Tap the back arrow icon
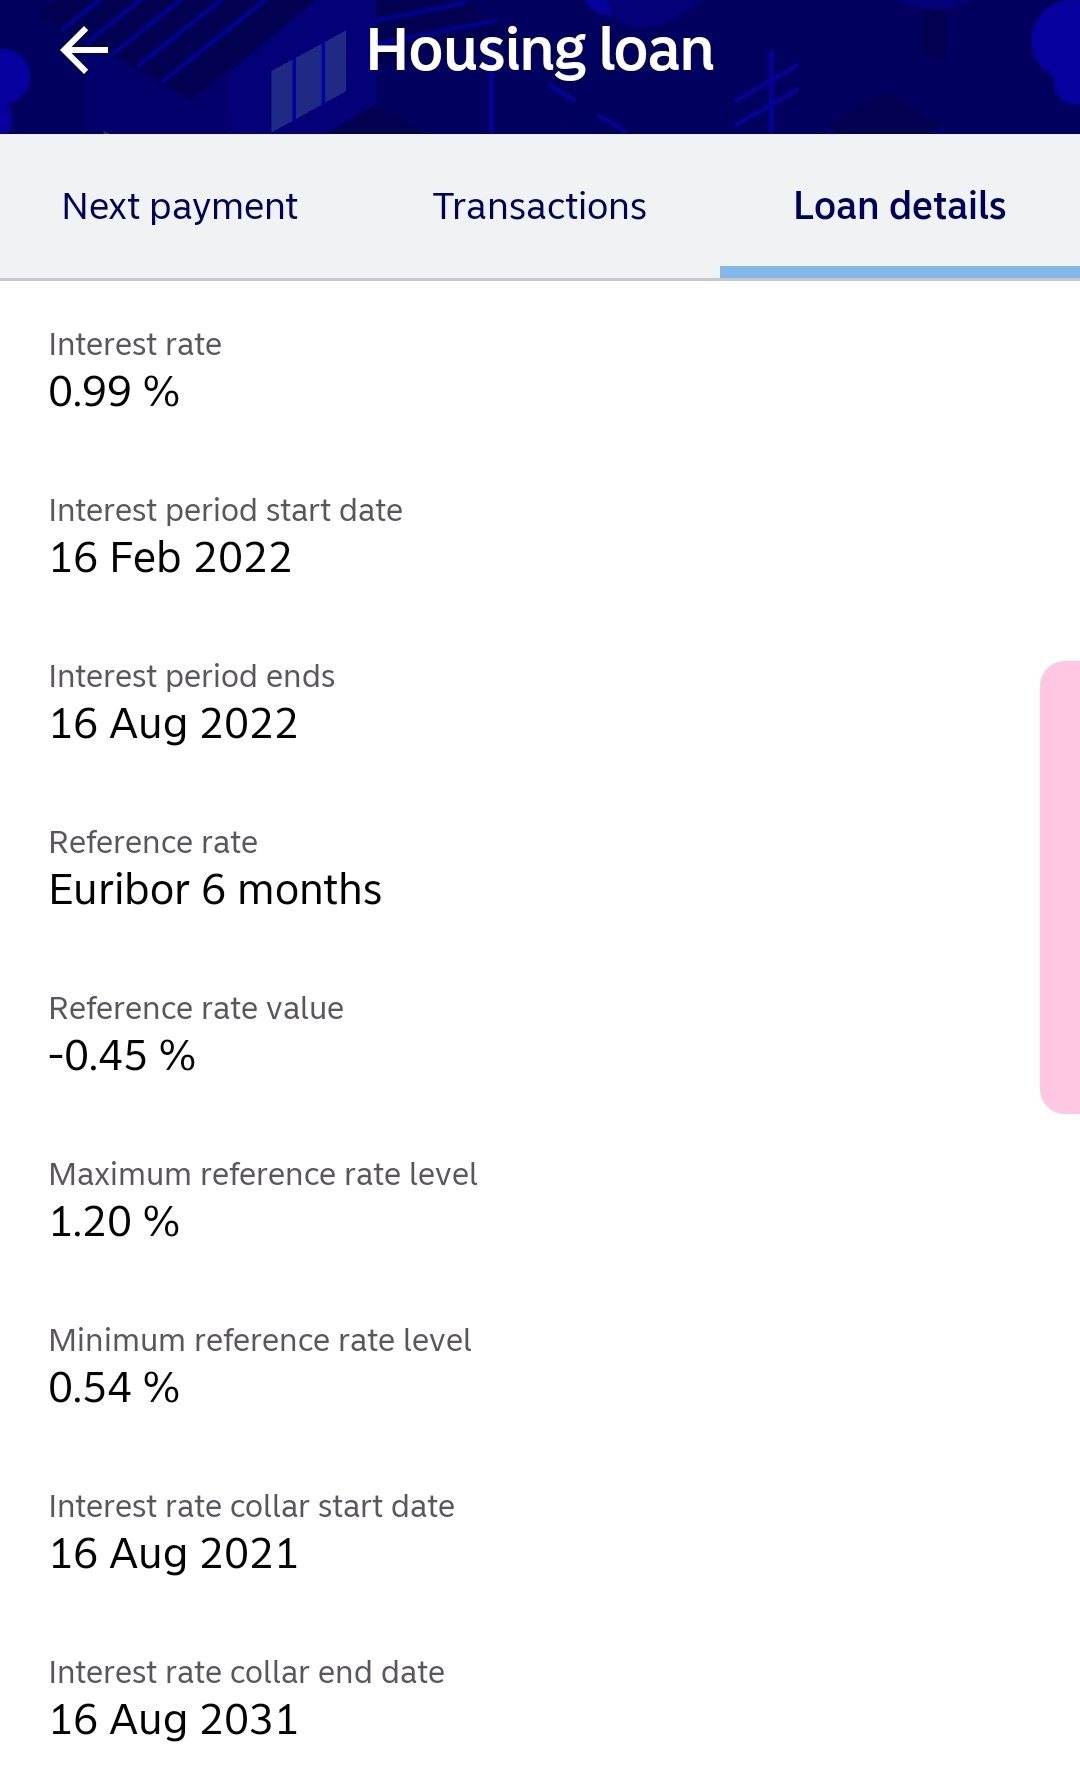This screenshot has width=1080, height=1791. pos(84,50)
